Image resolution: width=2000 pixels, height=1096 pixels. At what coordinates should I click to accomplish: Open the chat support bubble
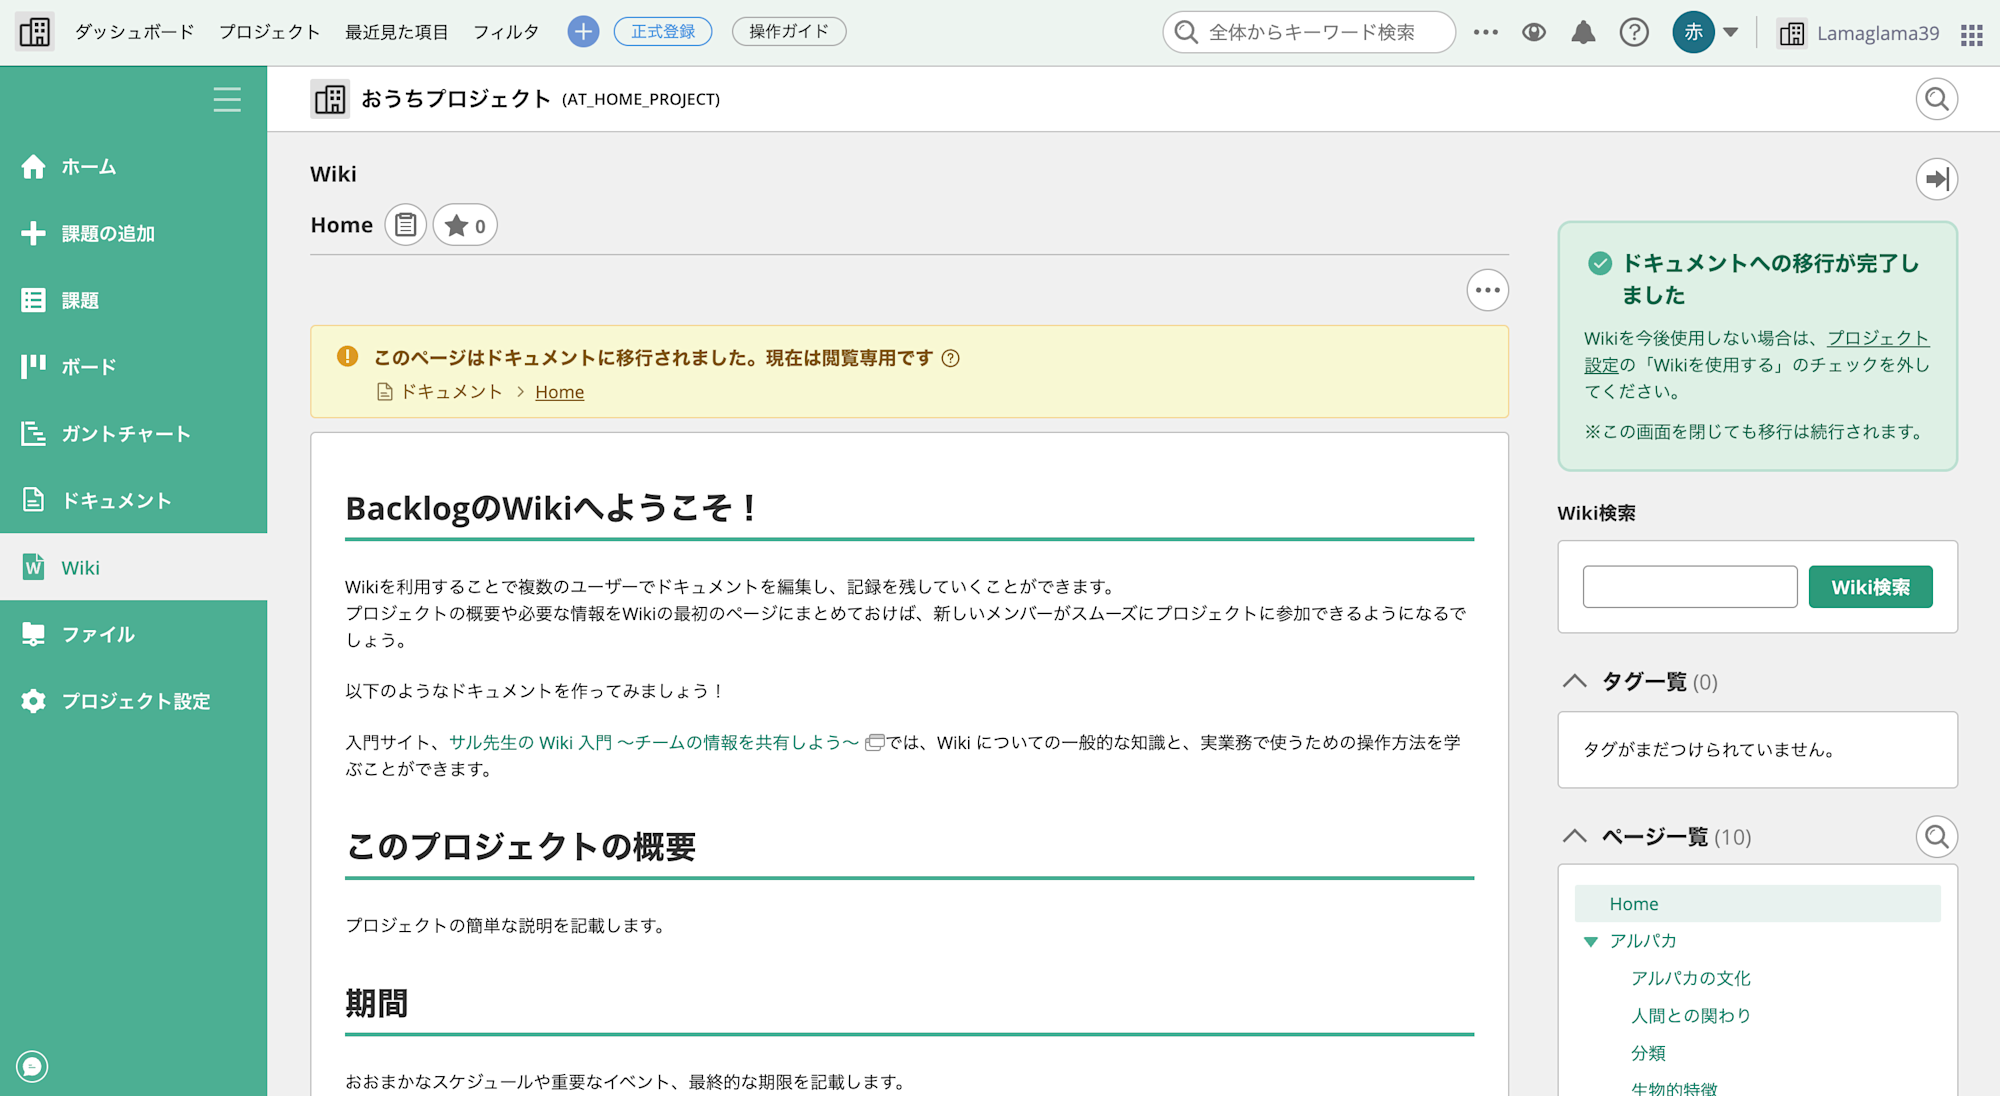[31, 1066]
